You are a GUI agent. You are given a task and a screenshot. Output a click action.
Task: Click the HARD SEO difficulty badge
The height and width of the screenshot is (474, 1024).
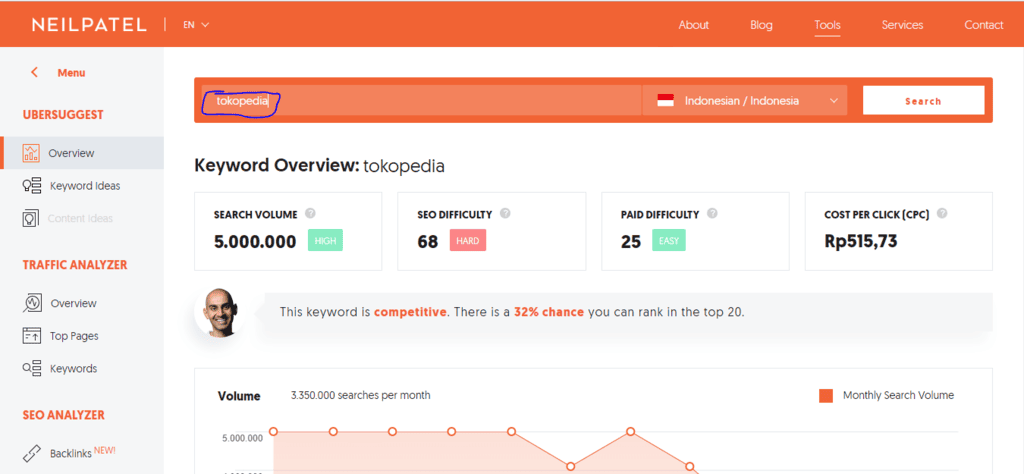(x=468, y=241)
